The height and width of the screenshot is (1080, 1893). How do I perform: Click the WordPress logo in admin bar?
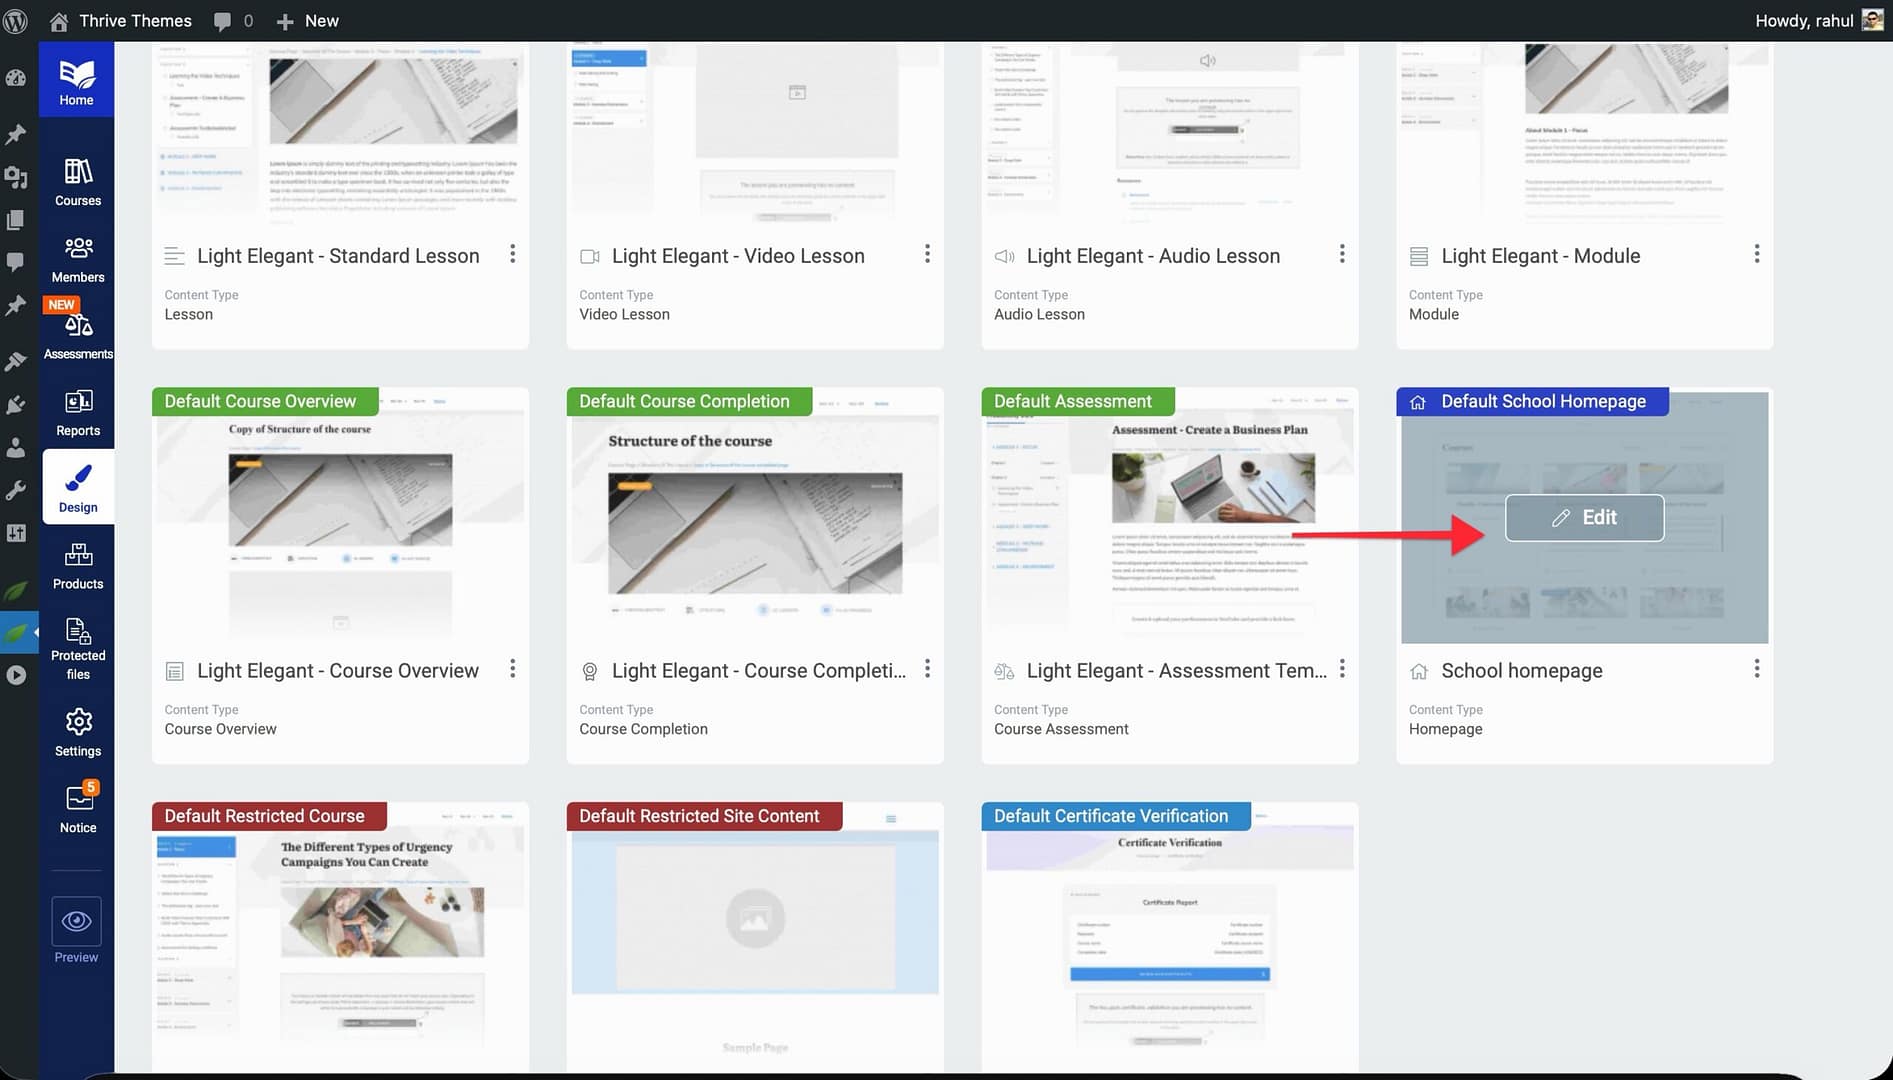pyautogui.click(x=16, y=20)
